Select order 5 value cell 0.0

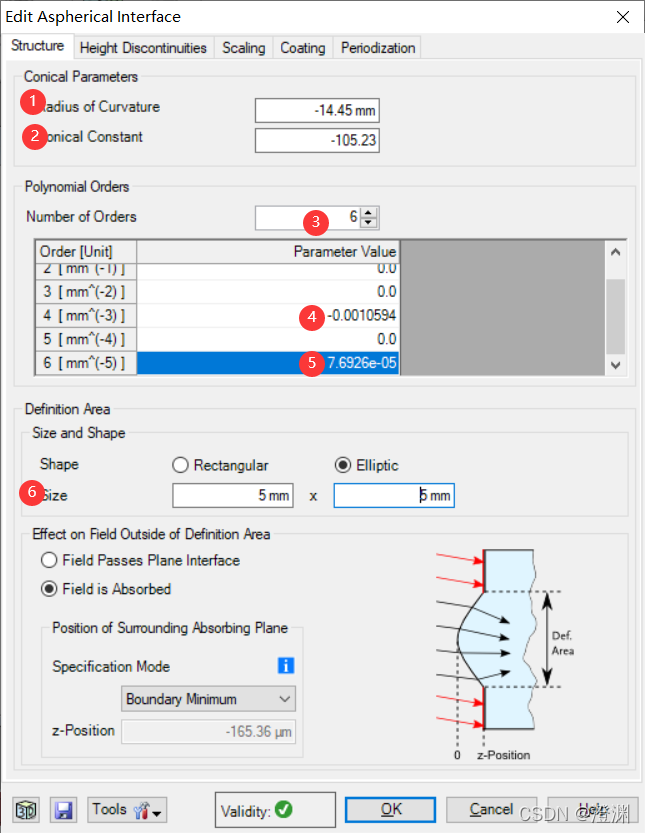pos(268,339)
